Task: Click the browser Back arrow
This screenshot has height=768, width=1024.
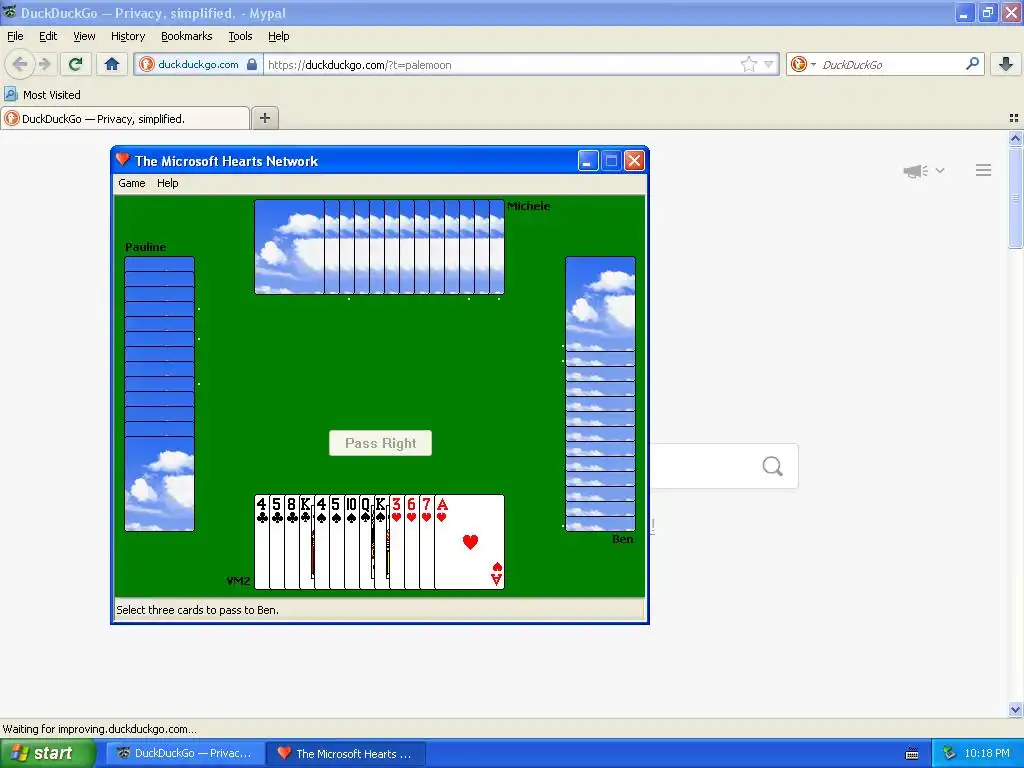Action: [x=20, y=64]
